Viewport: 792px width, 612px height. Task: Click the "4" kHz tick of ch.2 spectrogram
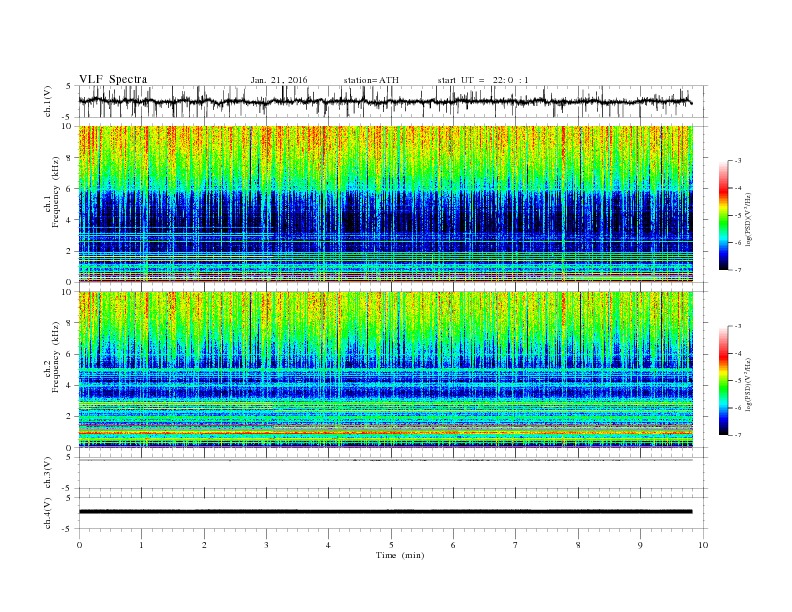[70, 385]
